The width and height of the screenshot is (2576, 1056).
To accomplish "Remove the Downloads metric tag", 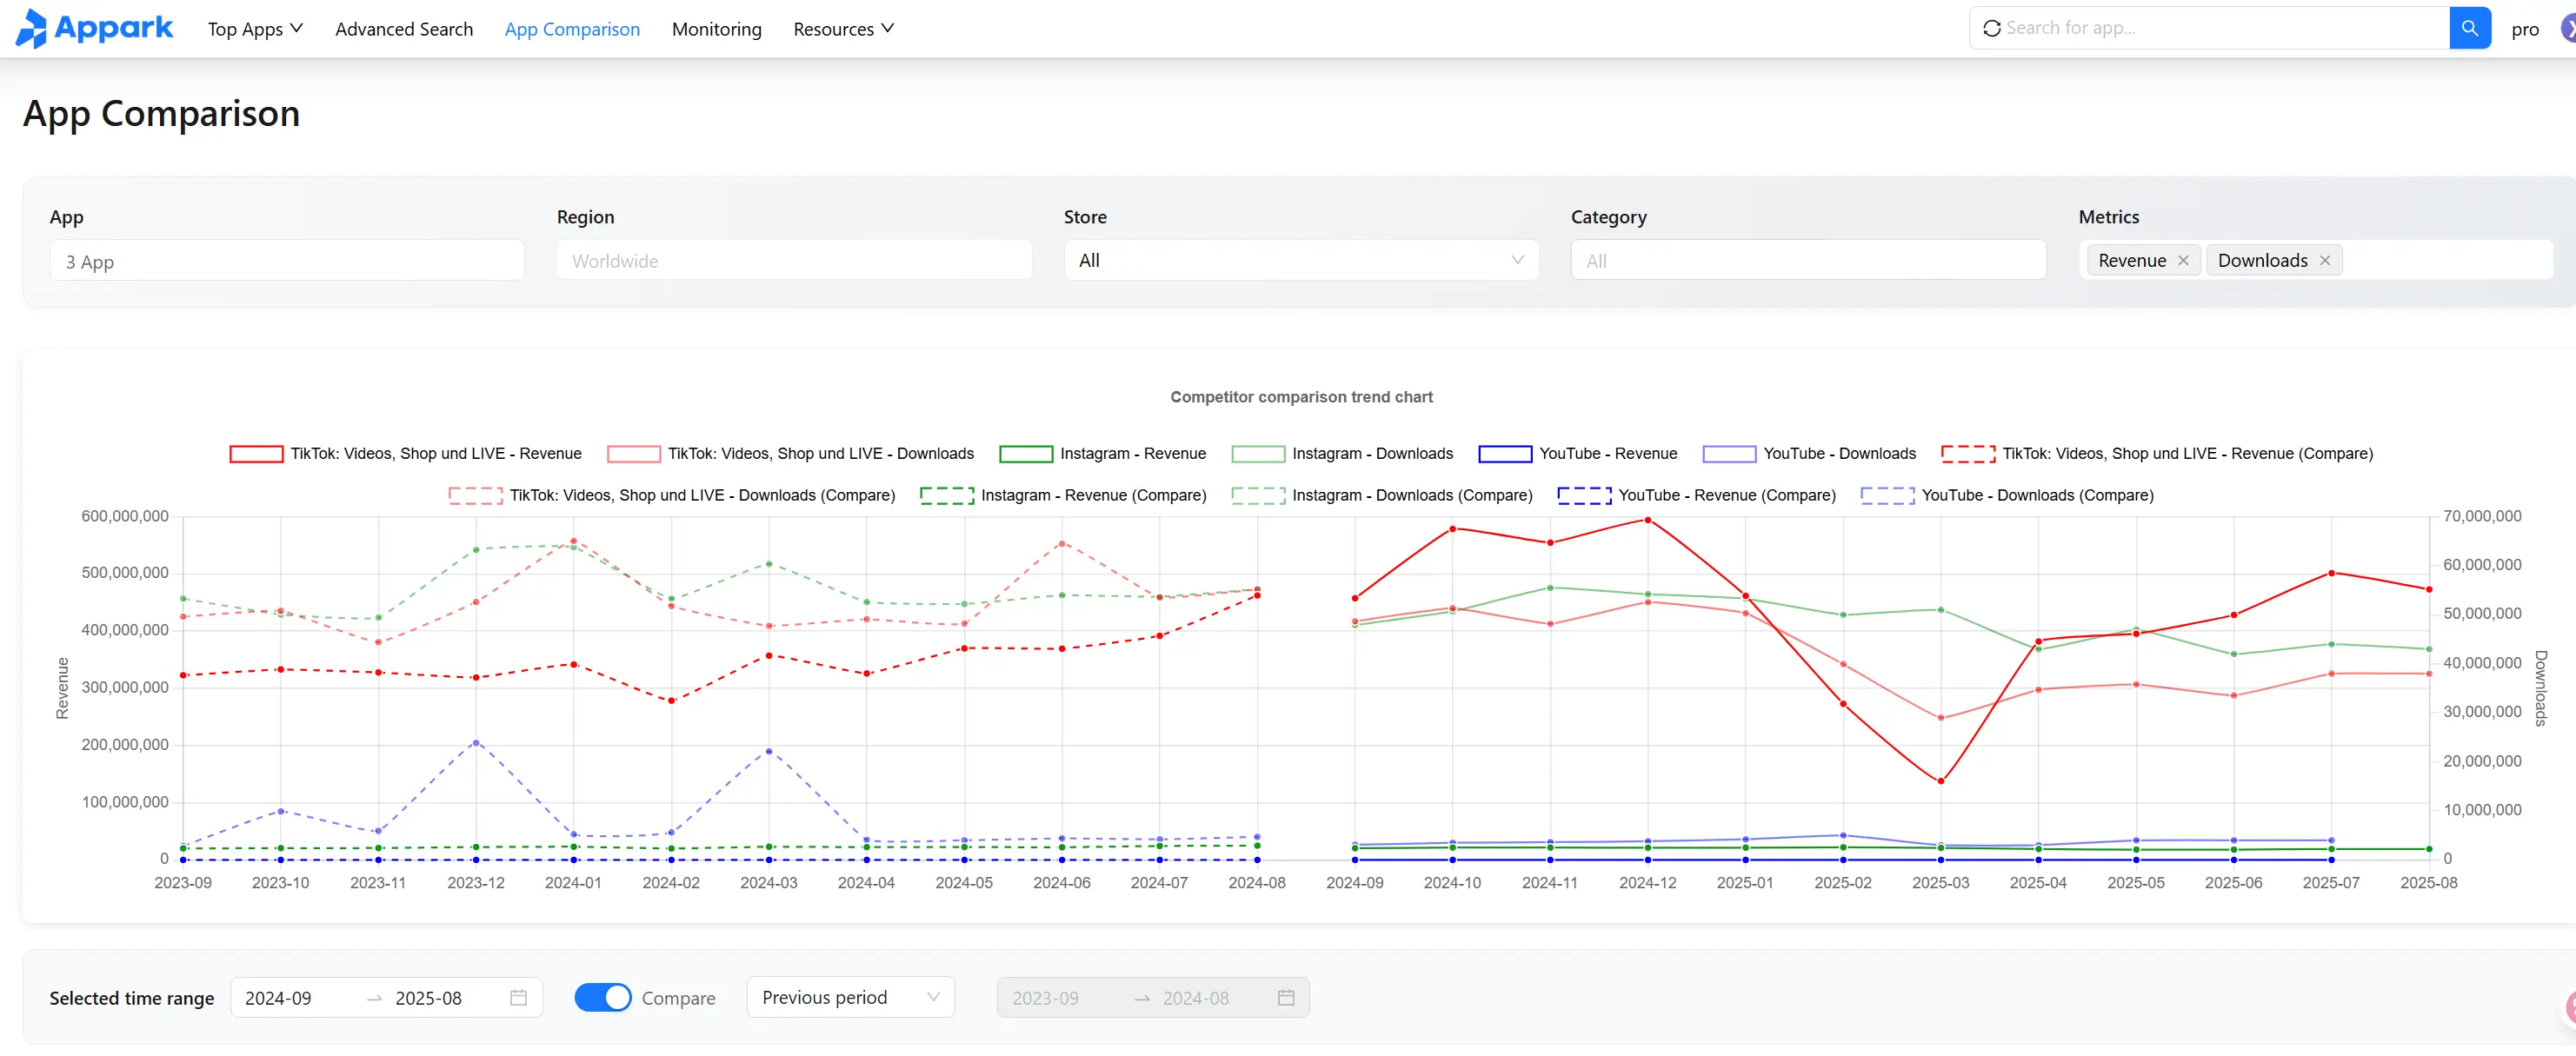I will point(2325,259).
